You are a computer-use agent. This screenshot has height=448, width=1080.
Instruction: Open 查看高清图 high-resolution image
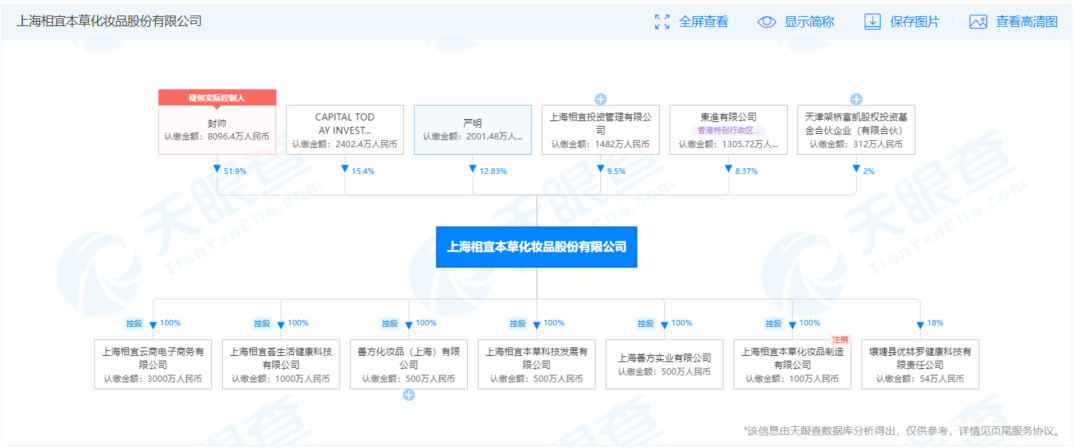tap(1026, 21)
